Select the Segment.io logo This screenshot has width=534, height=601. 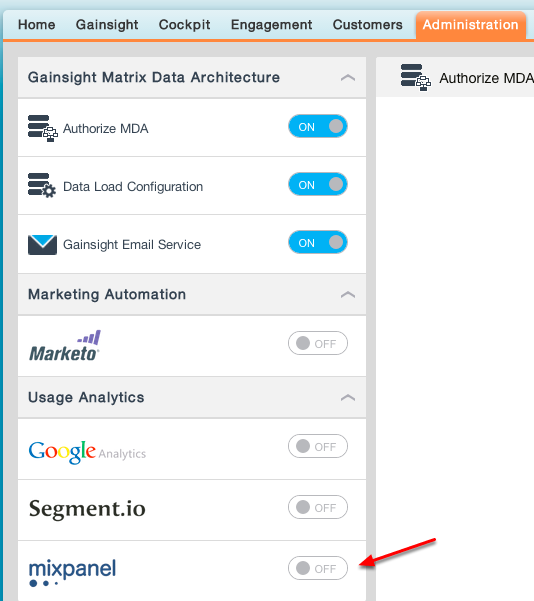click(x=87, y=509)
